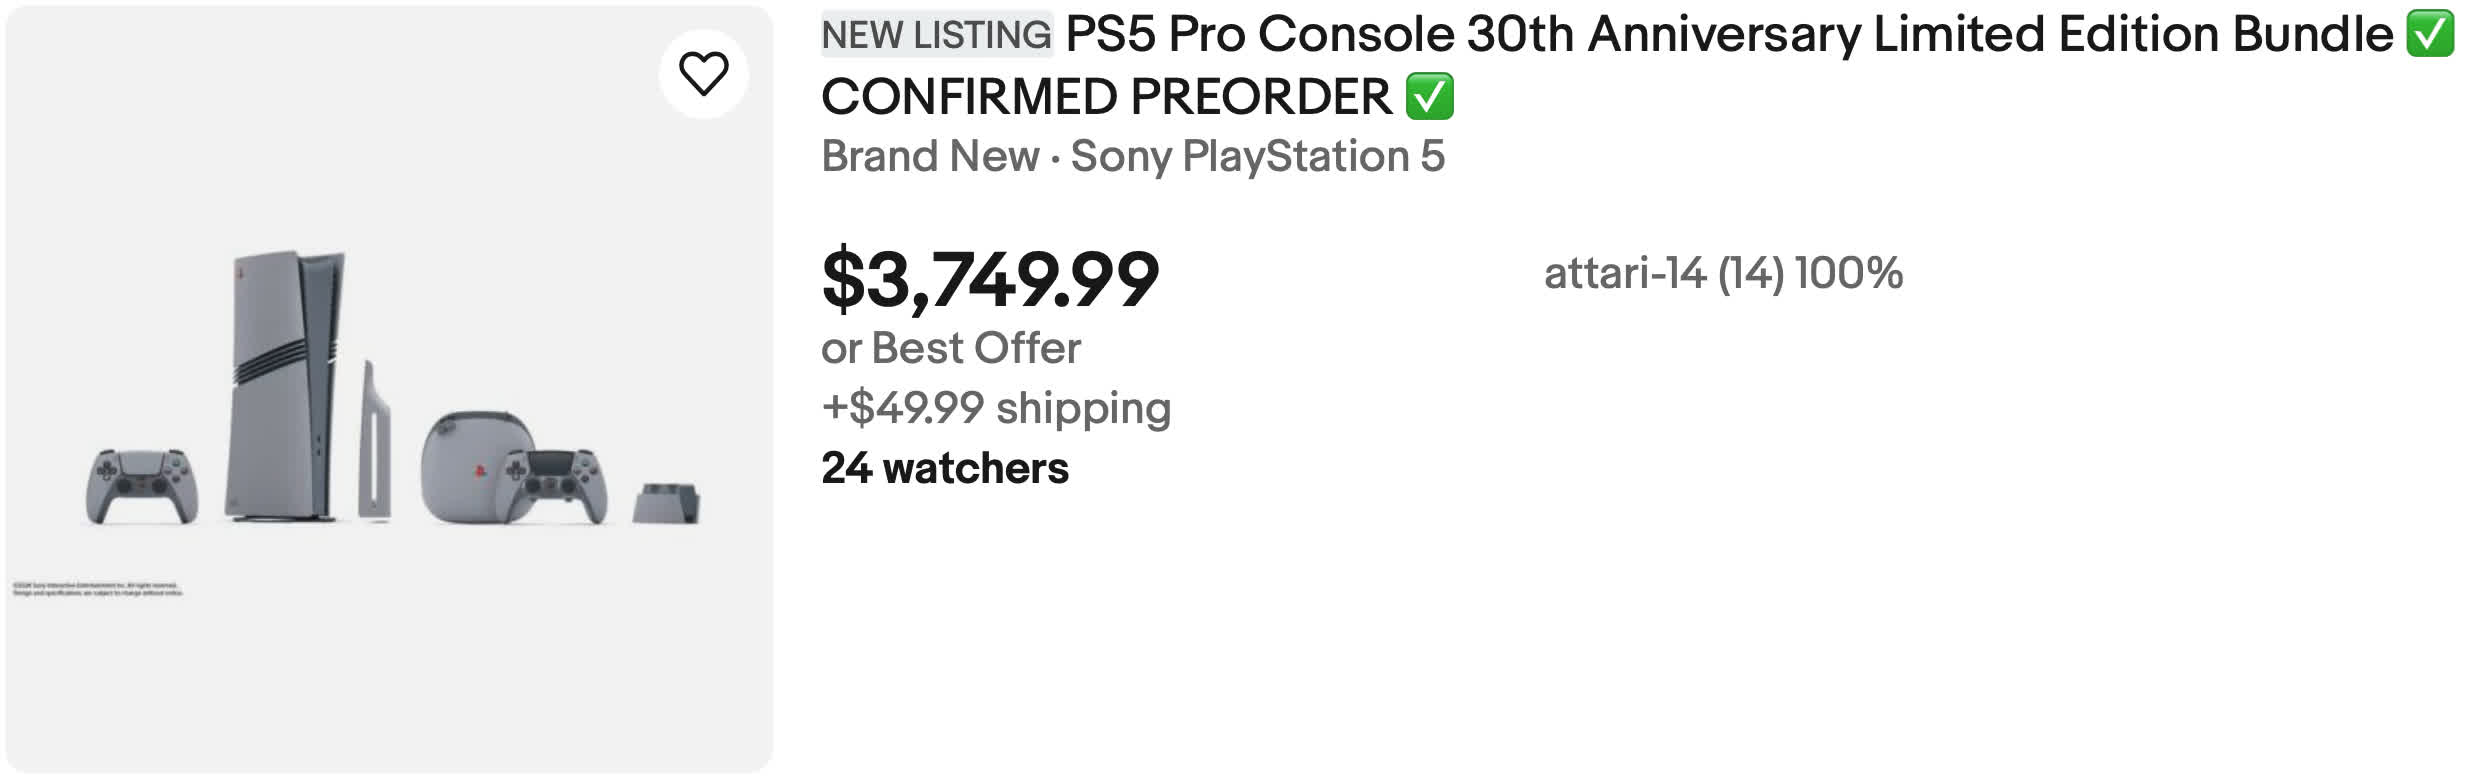Click the copyright fine print under photo
This screenshot has width=2468, height=780.
pos(97,589)
